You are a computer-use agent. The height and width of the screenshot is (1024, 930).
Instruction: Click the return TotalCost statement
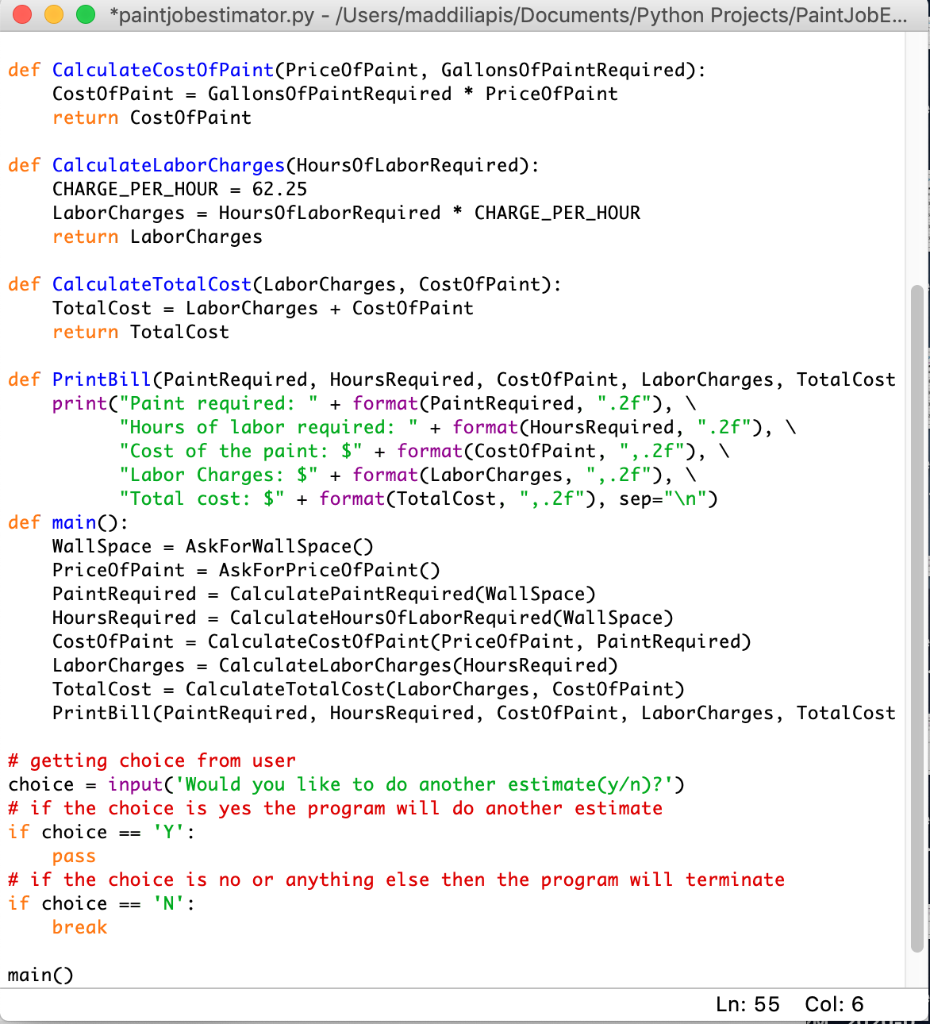(x=140, y=332)
